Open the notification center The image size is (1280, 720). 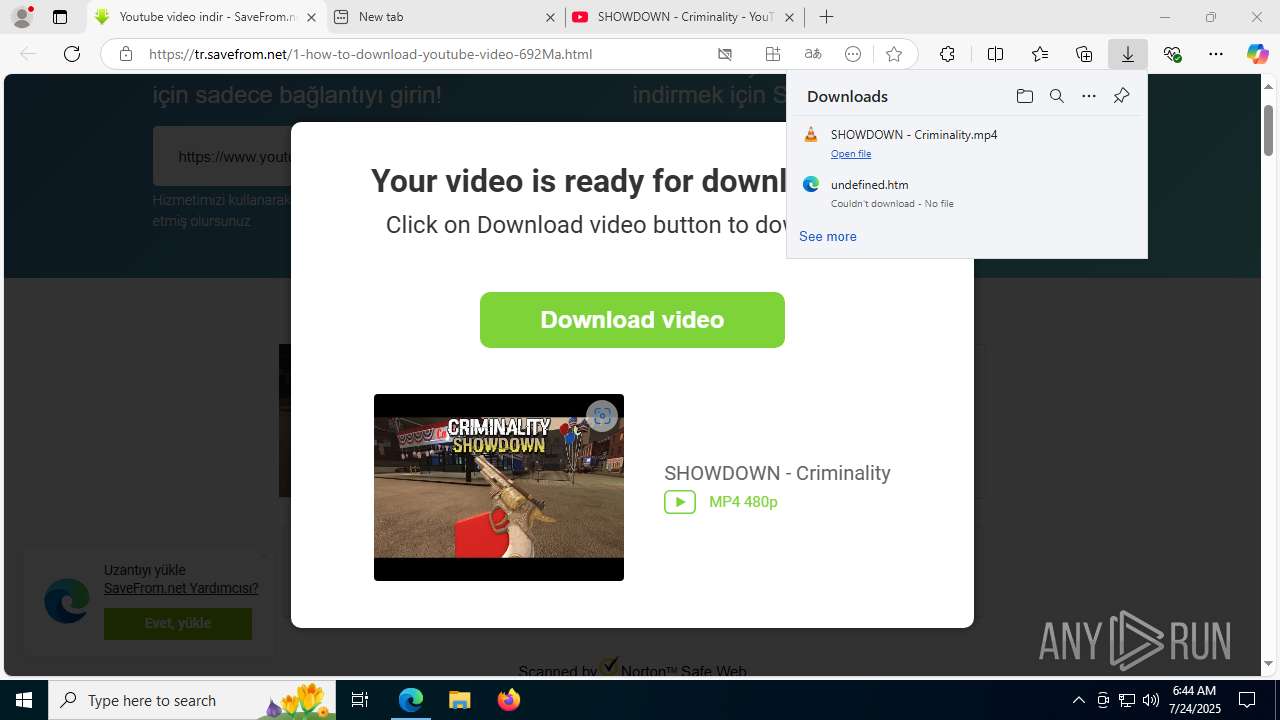click(x=1247, y=700)
